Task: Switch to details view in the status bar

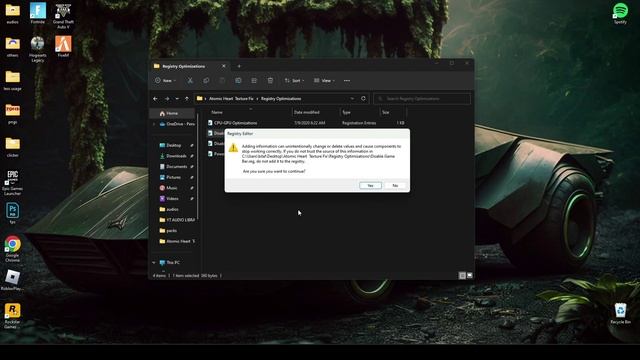Action: click(x=462, y=276)
